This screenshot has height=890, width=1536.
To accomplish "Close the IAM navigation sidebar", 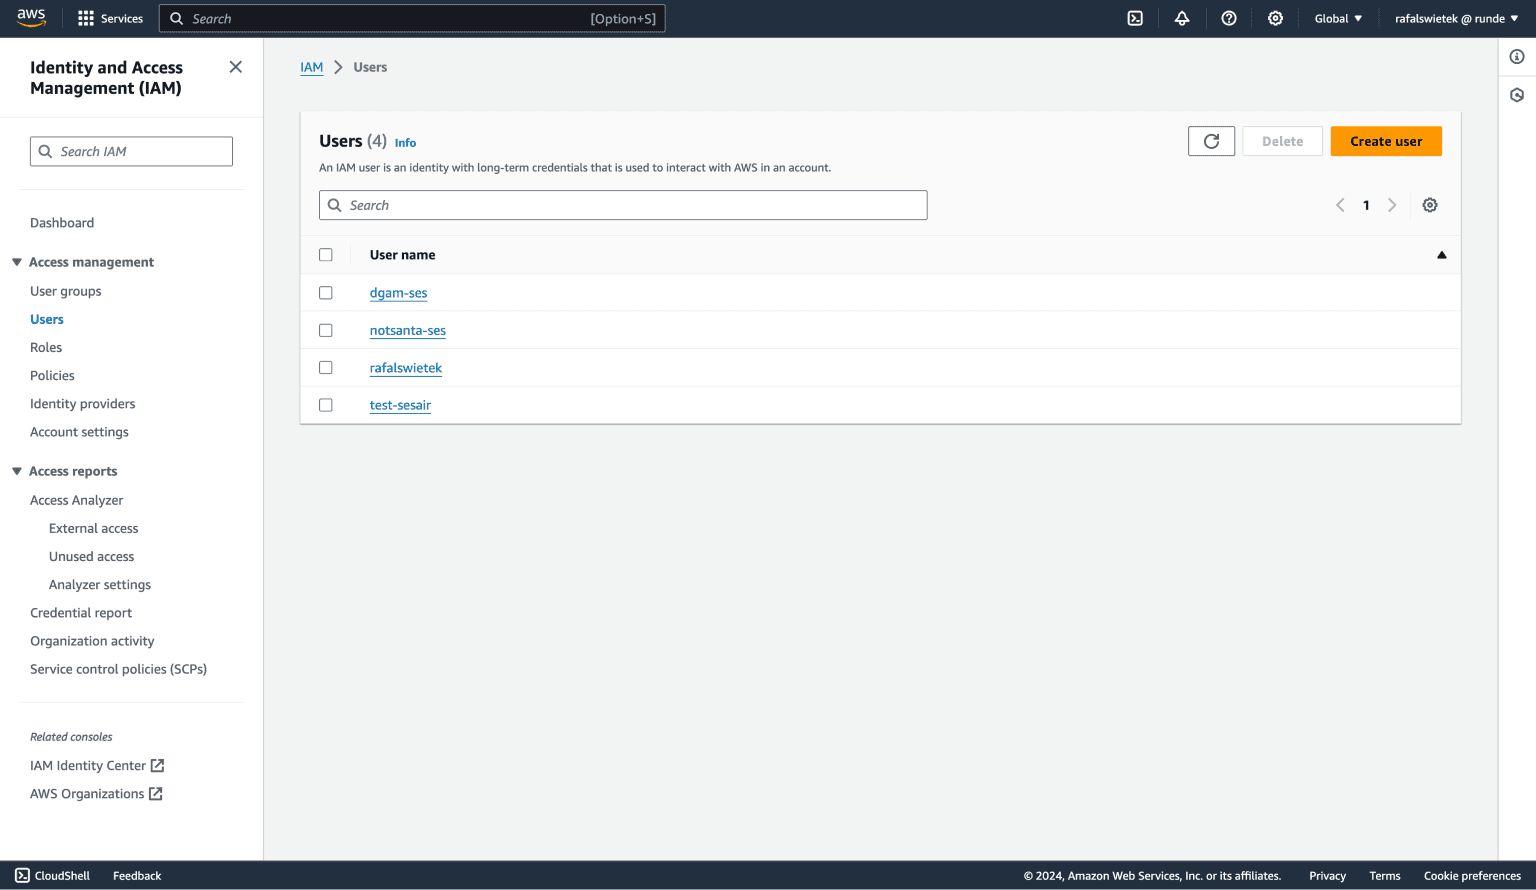I will point(236,67).
